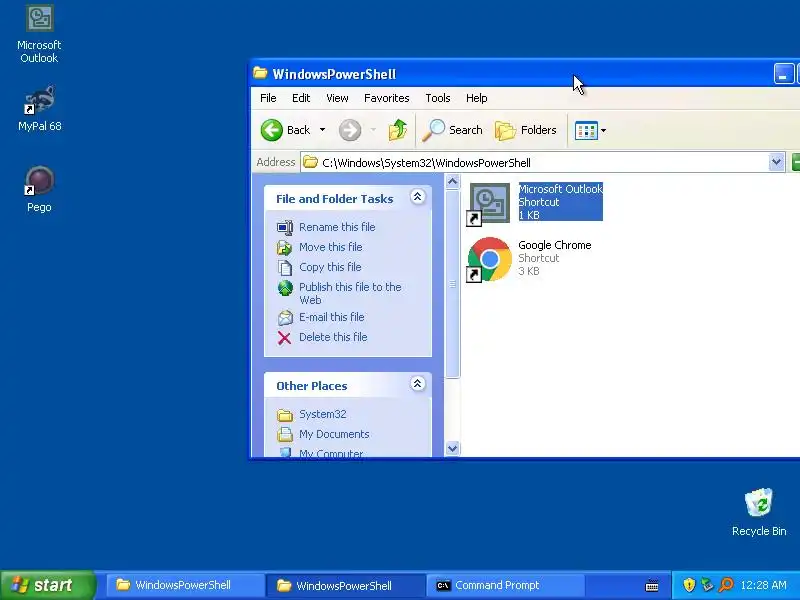Toggle the Folders pane button
The width and height of the screenshot is (800, 600).
(x=526, y=130)
